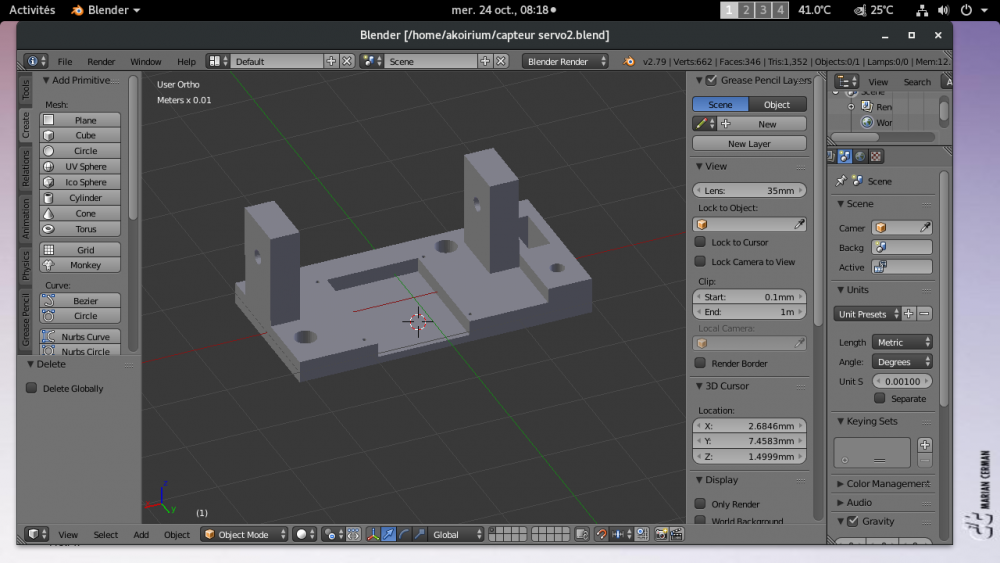Click the Texture properties tab icon
Image resolution: width=1000 pixels, height=563 pixels.
click(x=877, y=156)
